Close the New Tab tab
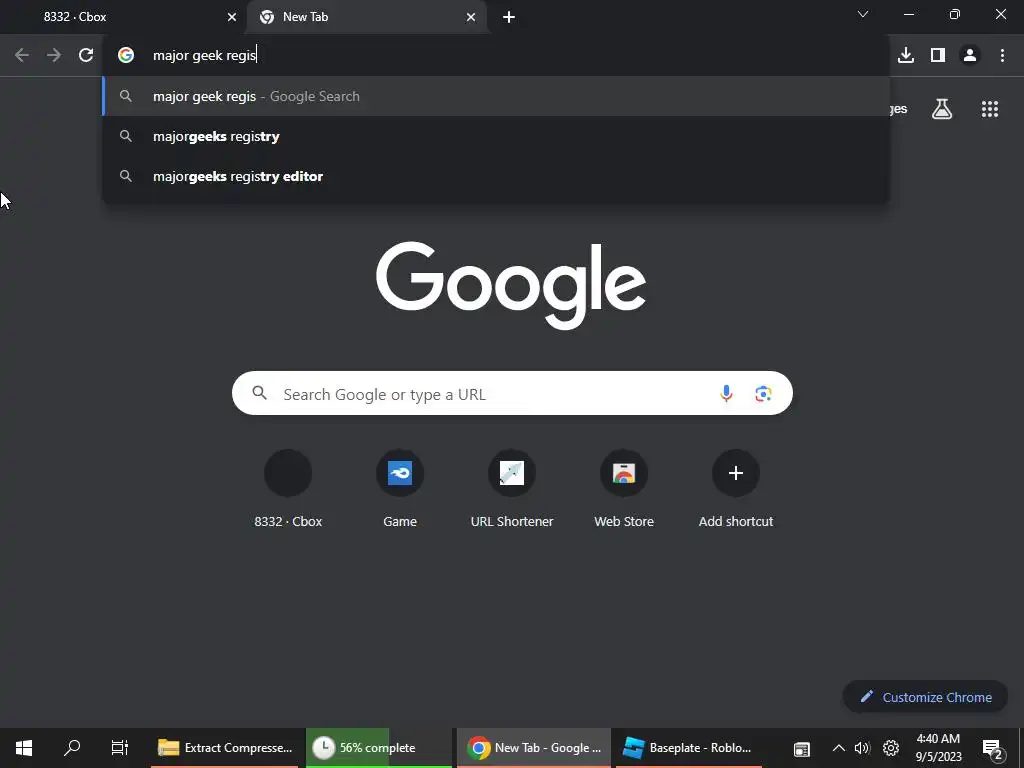Screen dimensions: 1024x768 pos(471,18)
